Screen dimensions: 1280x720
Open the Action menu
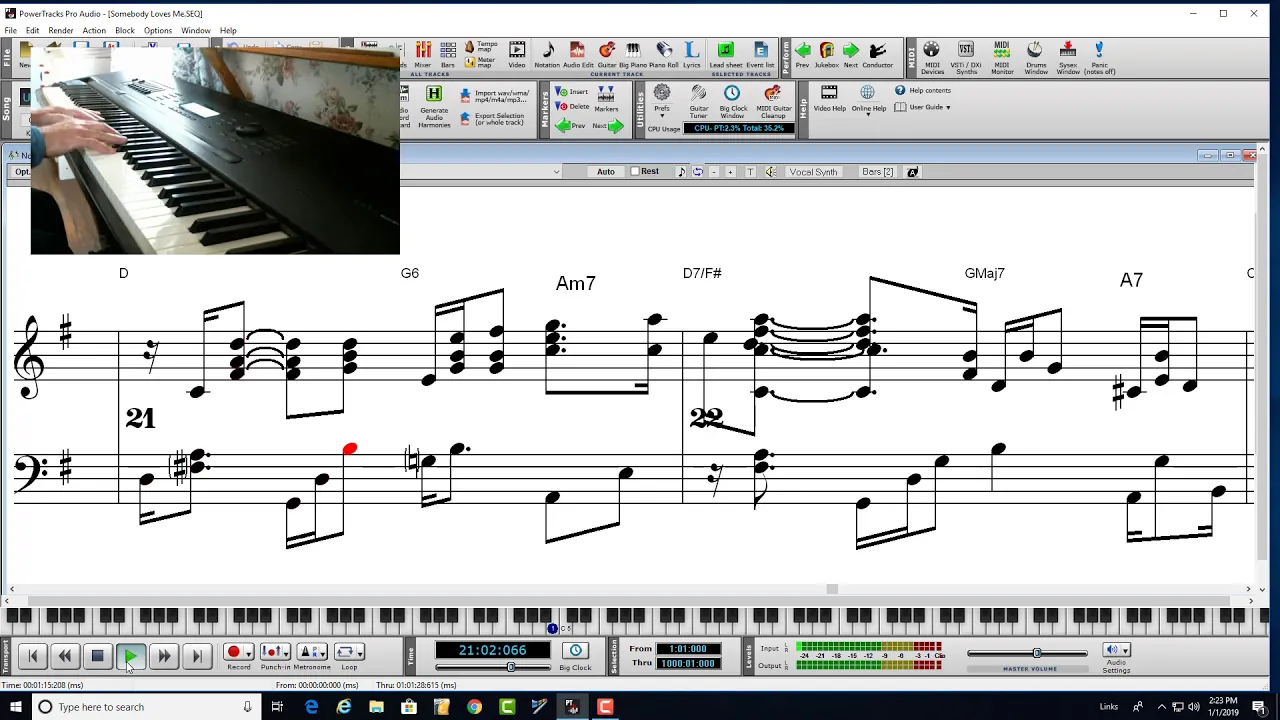tap(94, 31)
